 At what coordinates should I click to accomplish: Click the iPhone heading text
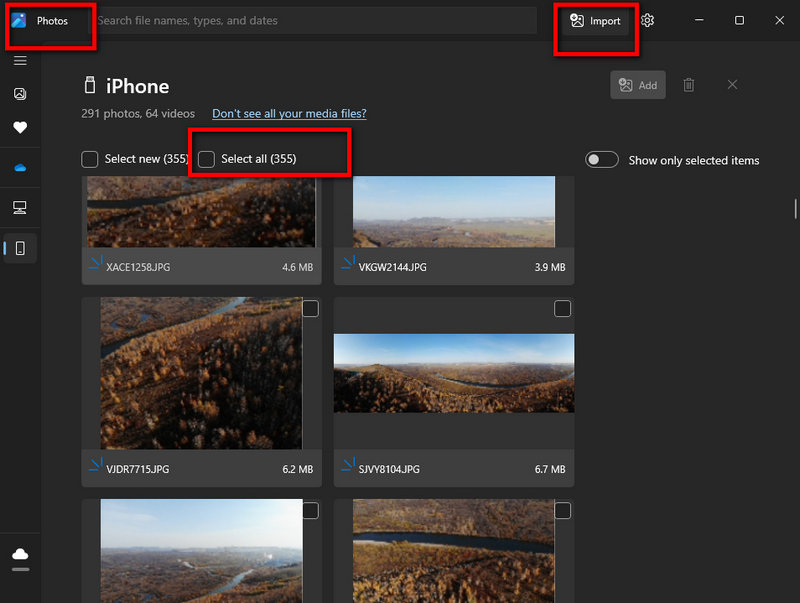(137, 86)
